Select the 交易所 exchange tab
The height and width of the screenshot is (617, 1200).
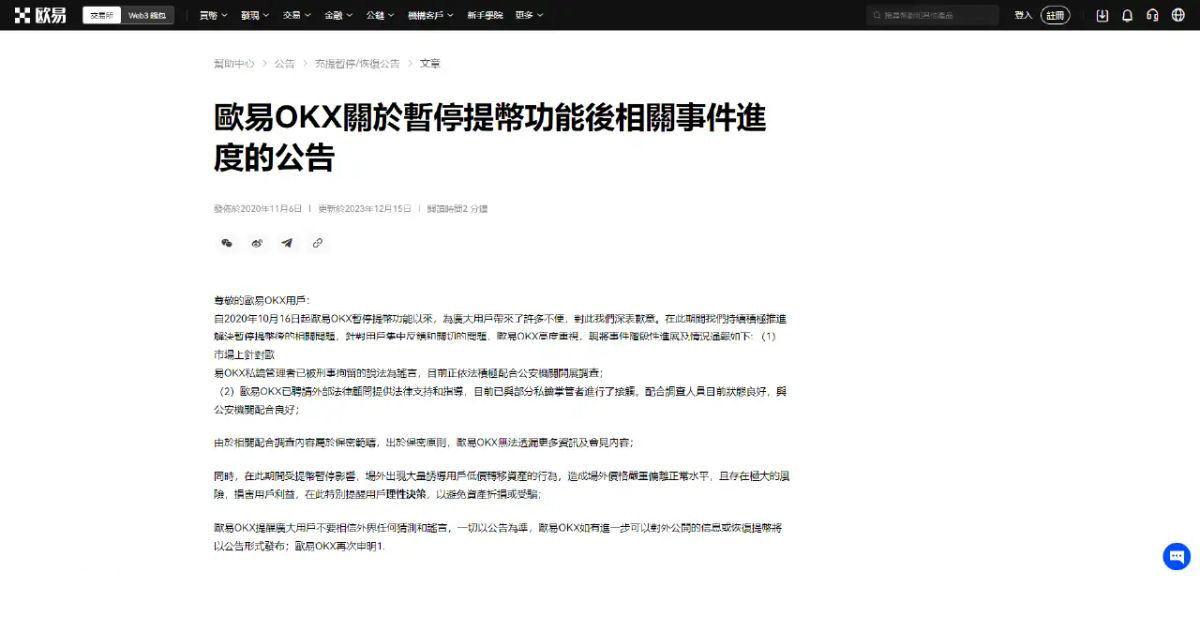pyautogui.click(x=101, y=15)
